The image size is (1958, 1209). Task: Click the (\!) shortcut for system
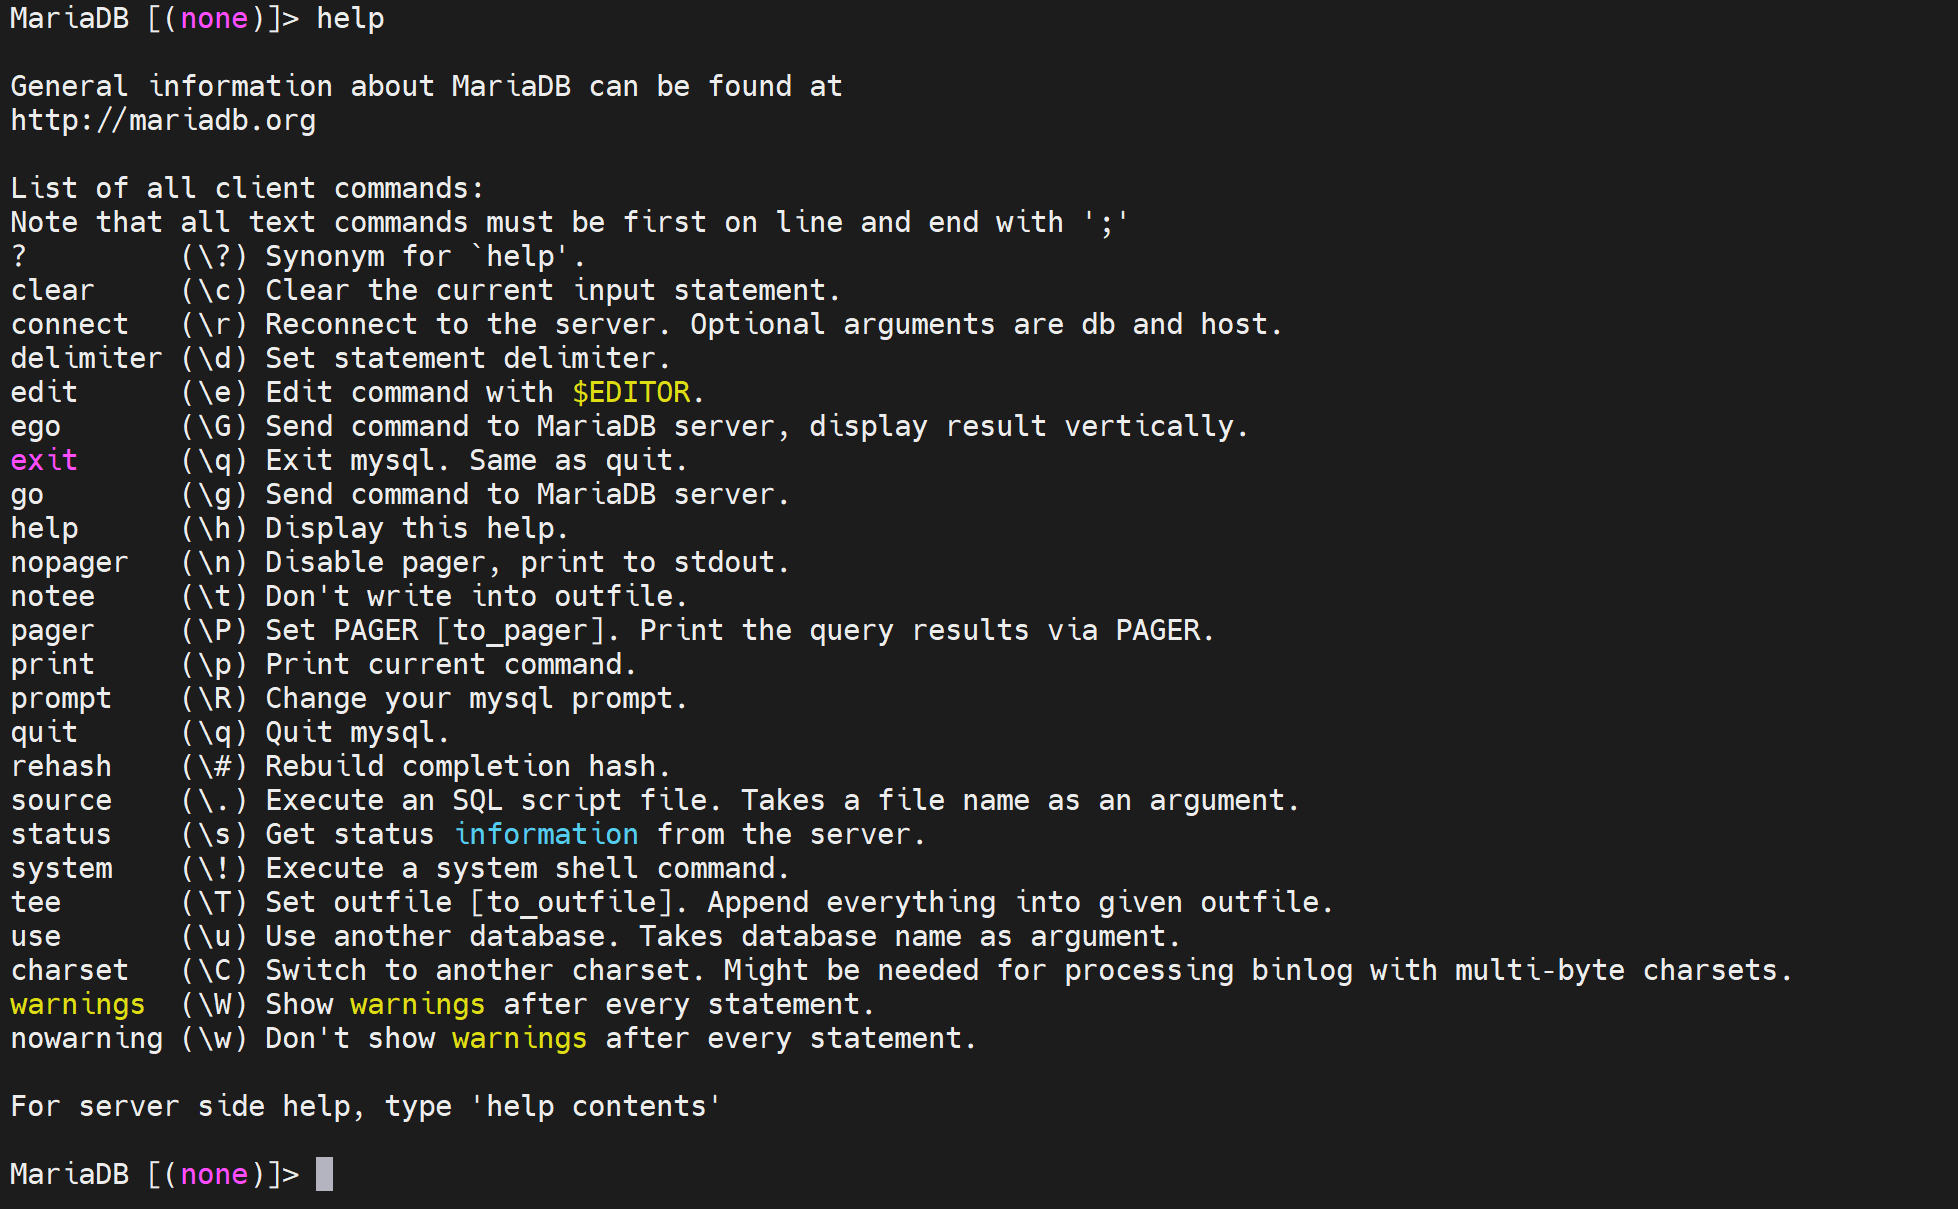[214, 869]
